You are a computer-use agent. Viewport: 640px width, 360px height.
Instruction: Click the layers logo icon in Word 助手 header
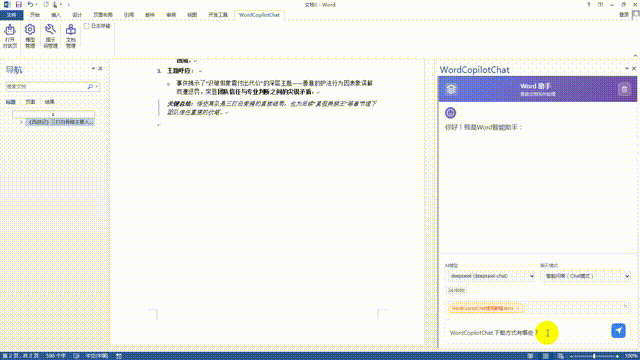click(451, 89)
